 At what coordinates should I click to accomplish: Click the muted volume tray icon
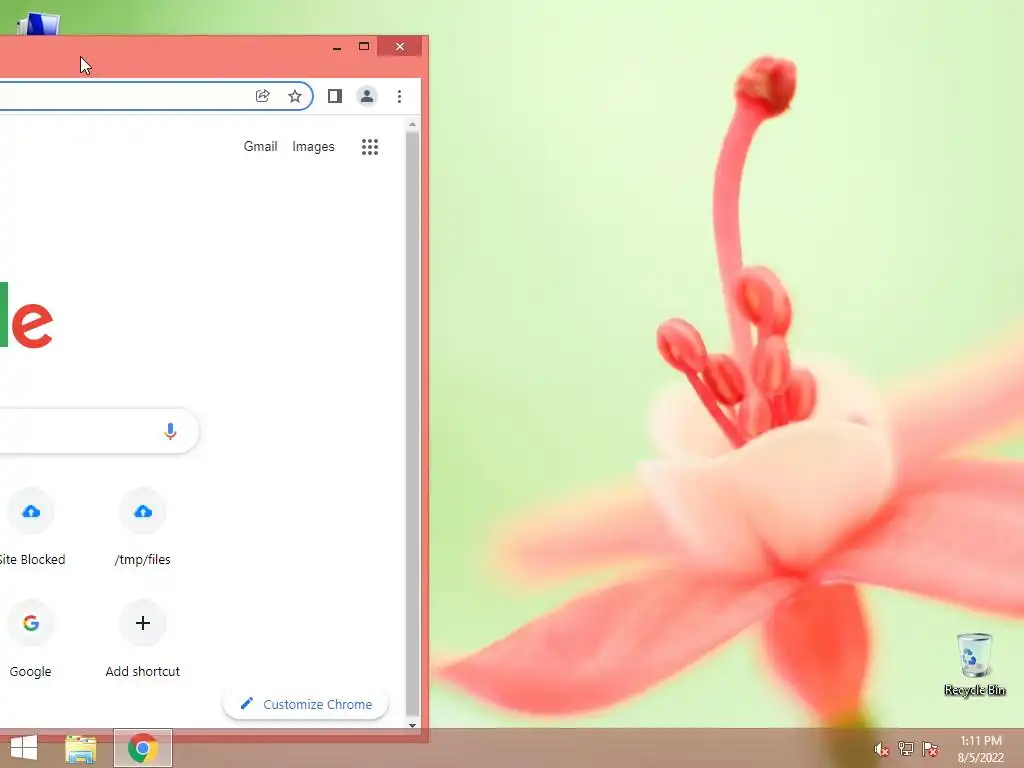tap(881, 749)
